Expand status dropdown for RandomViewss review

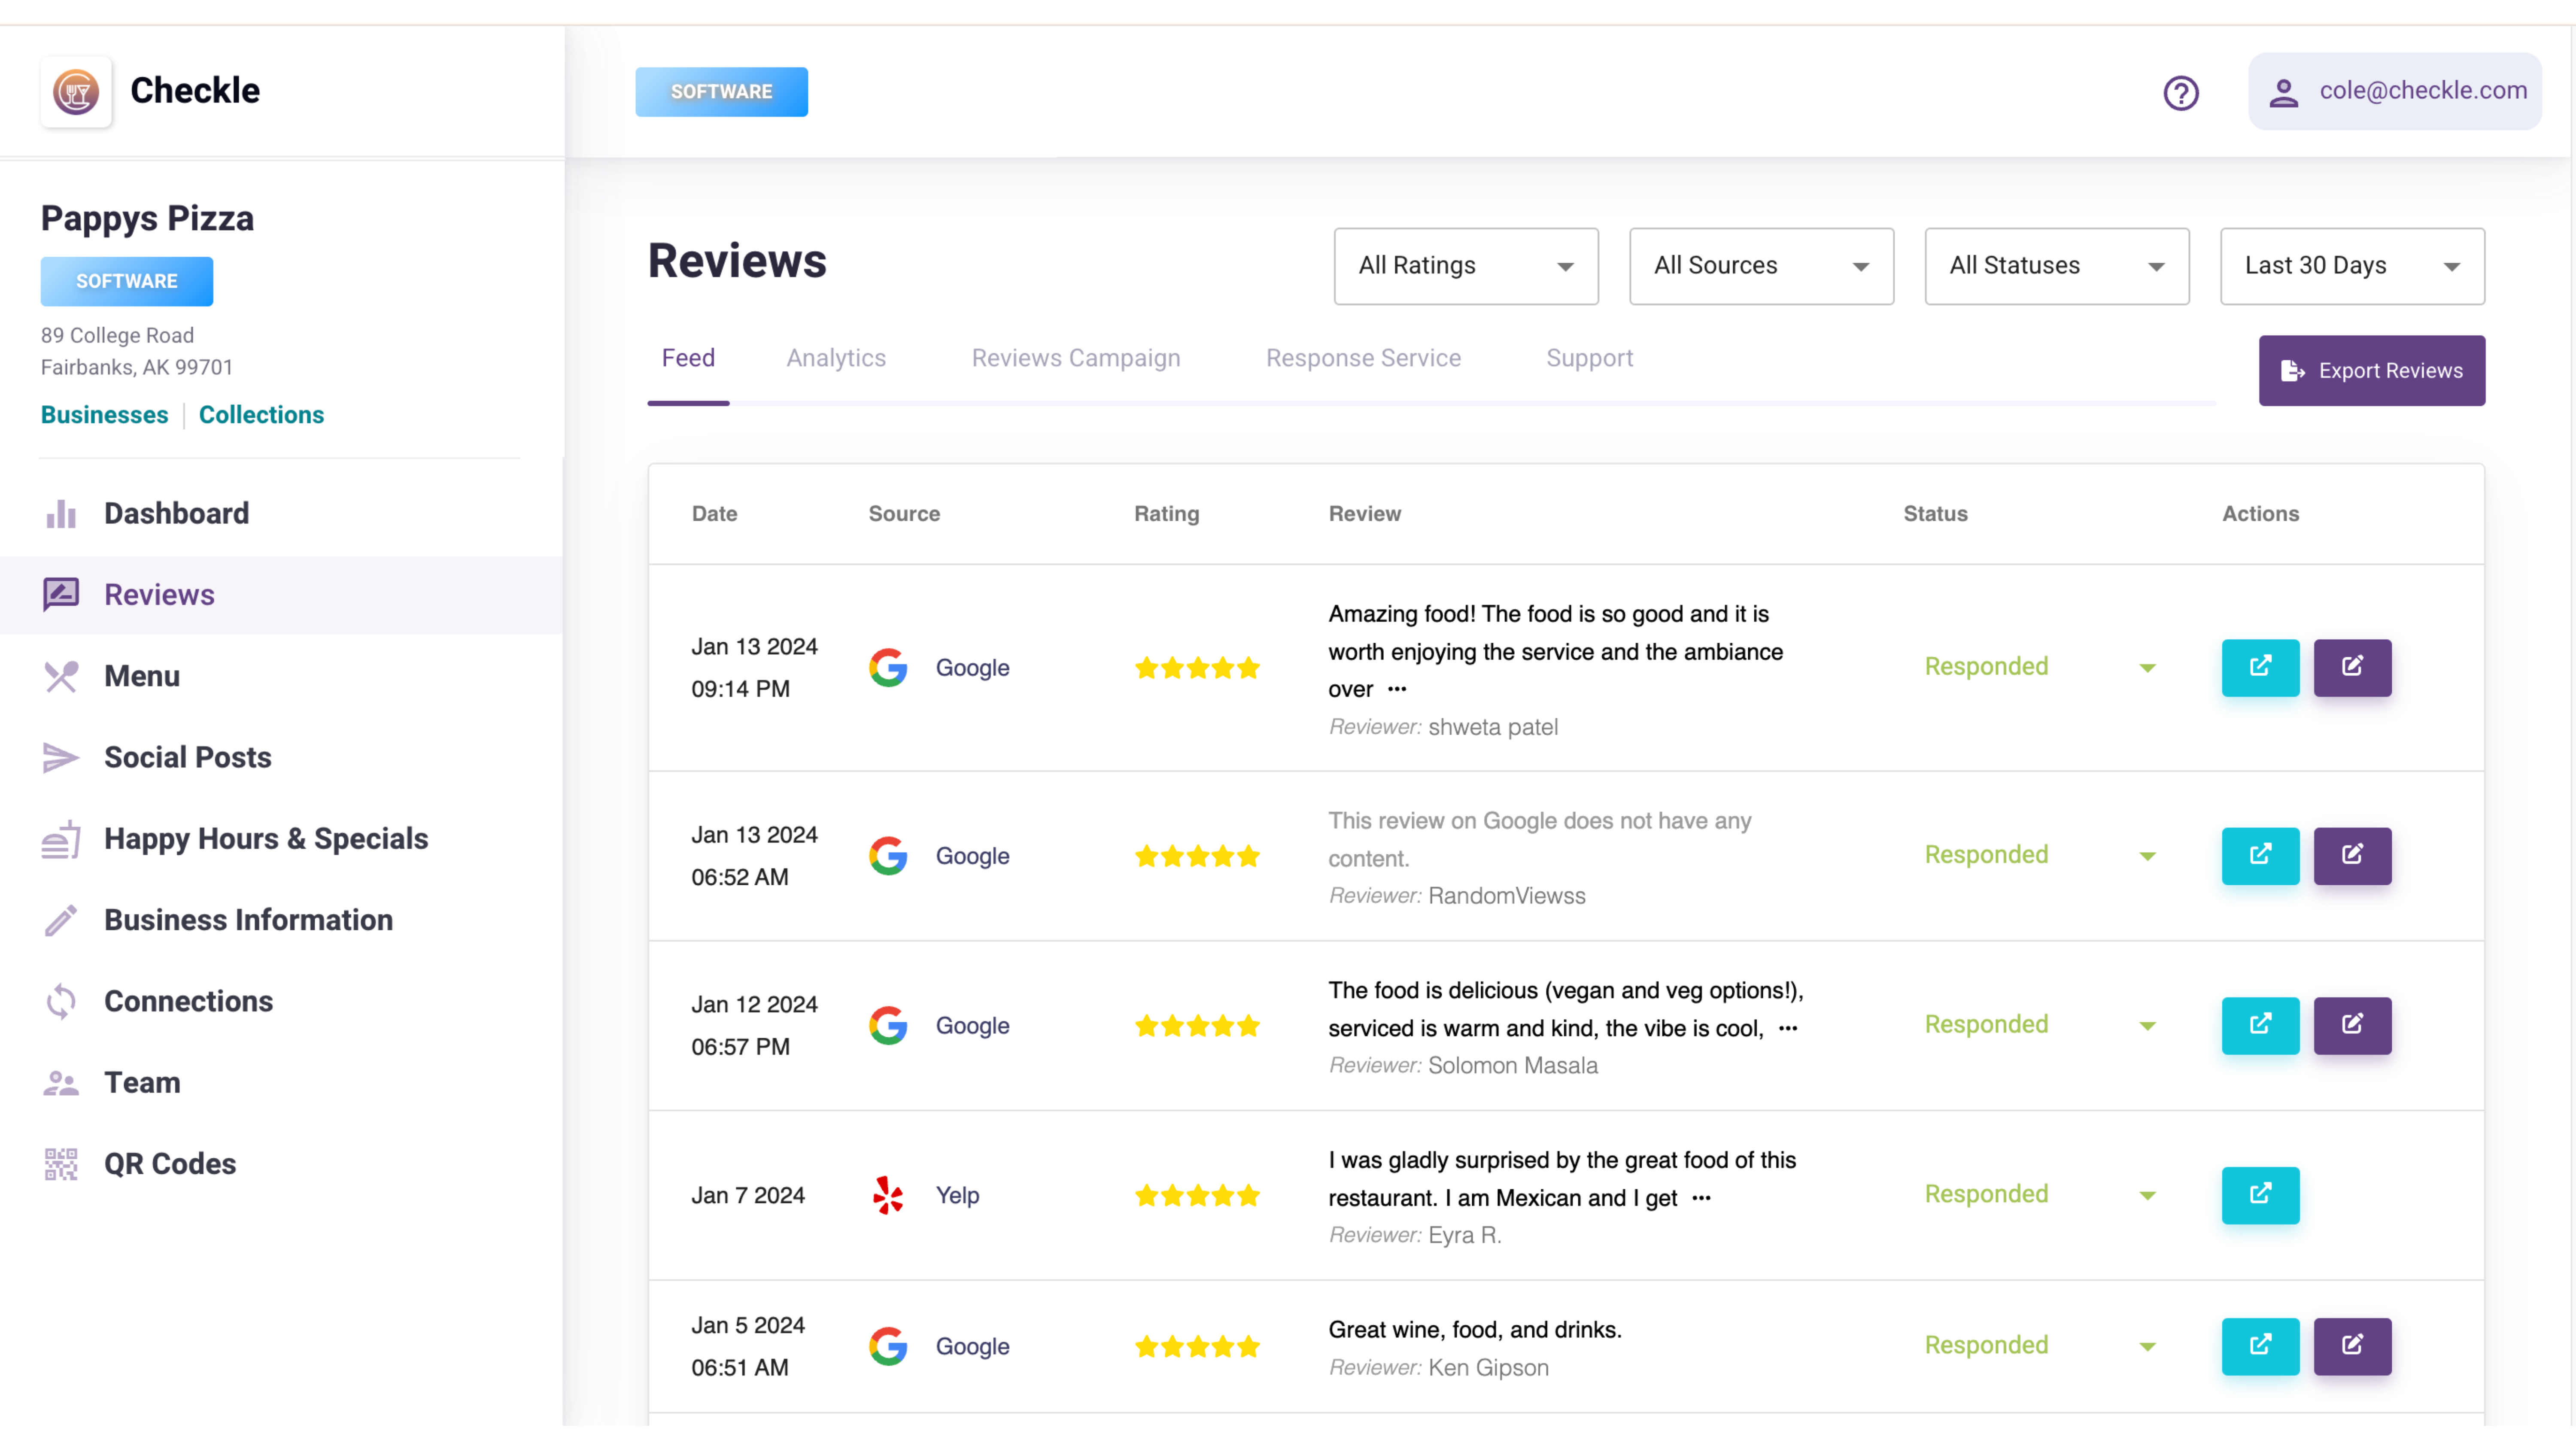(2147, 856)
